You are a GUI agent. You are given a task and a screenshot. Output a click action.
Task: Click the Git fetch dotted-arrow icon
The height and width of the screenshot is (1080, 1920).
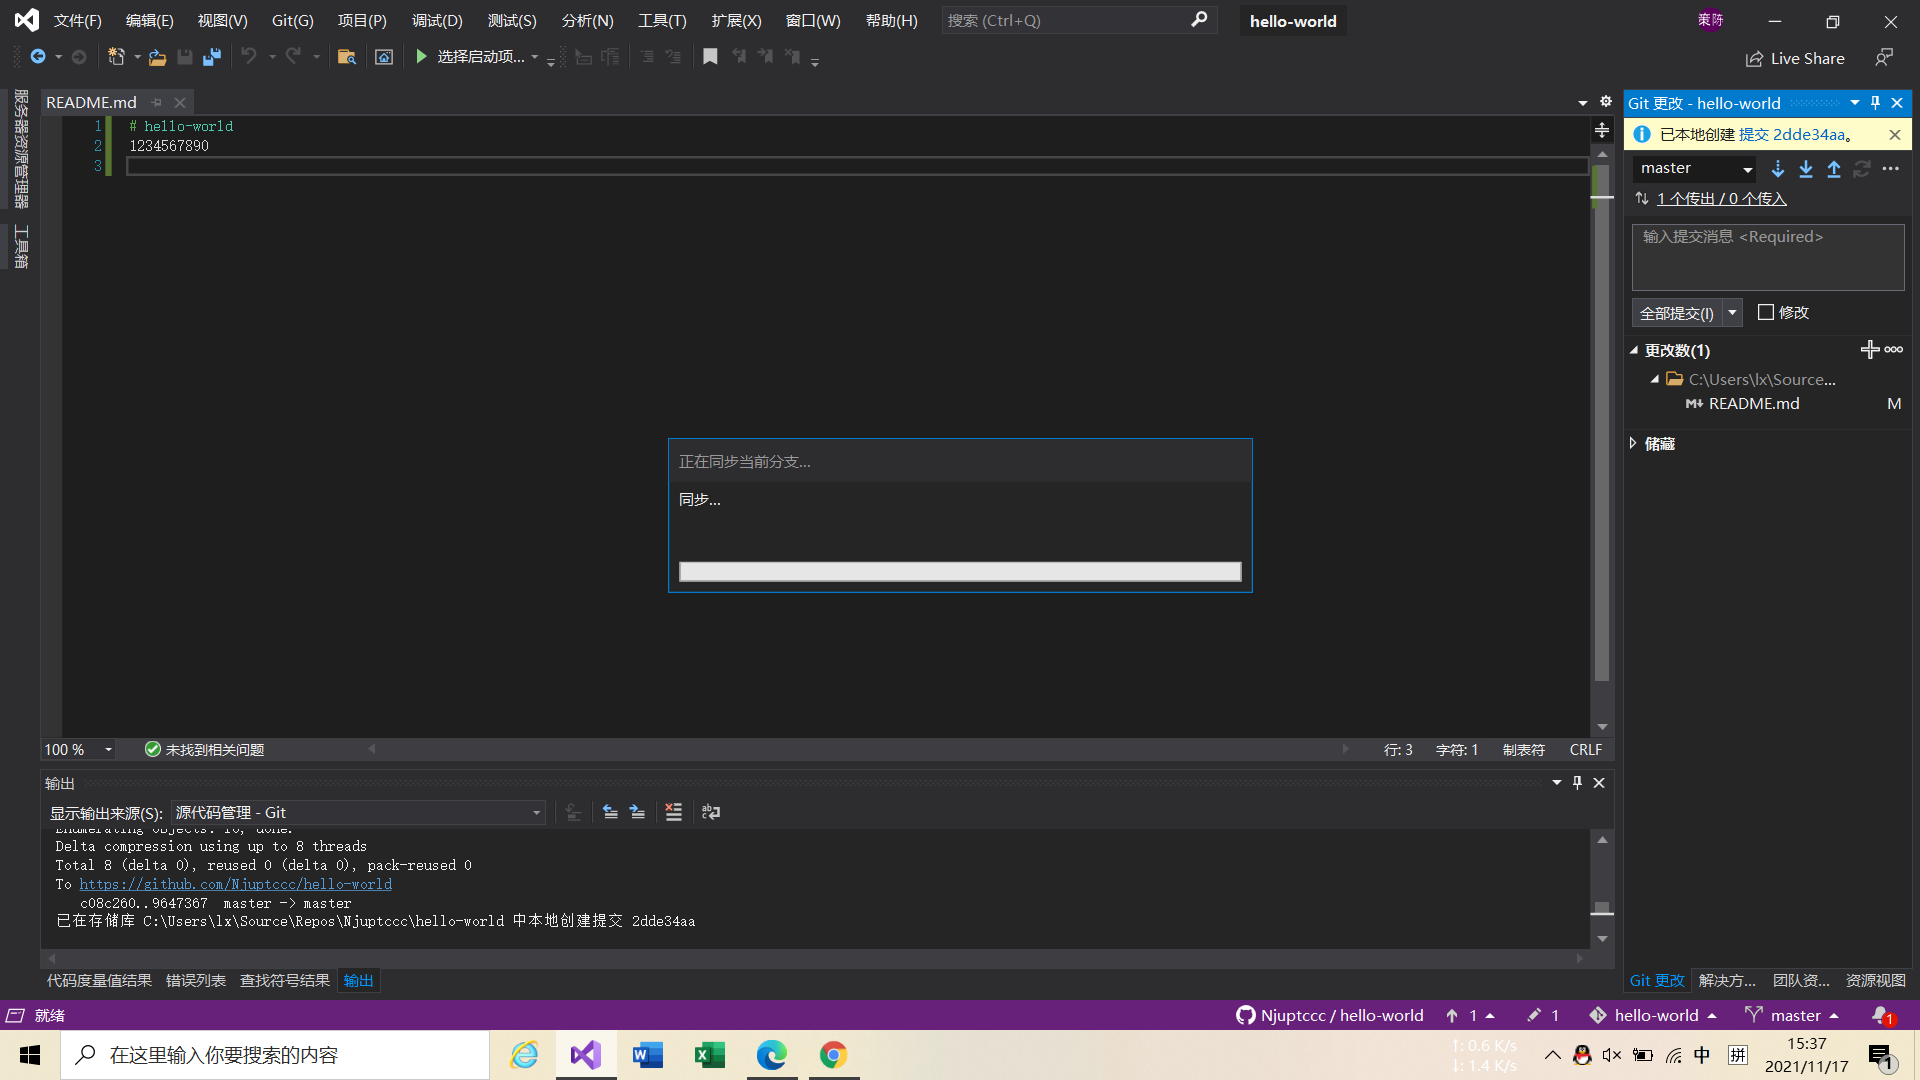point(1778,169)
